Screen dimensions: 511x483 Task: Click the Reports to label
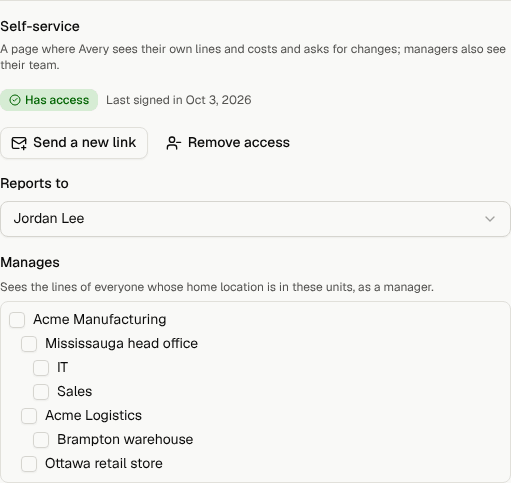coord(34,183)
